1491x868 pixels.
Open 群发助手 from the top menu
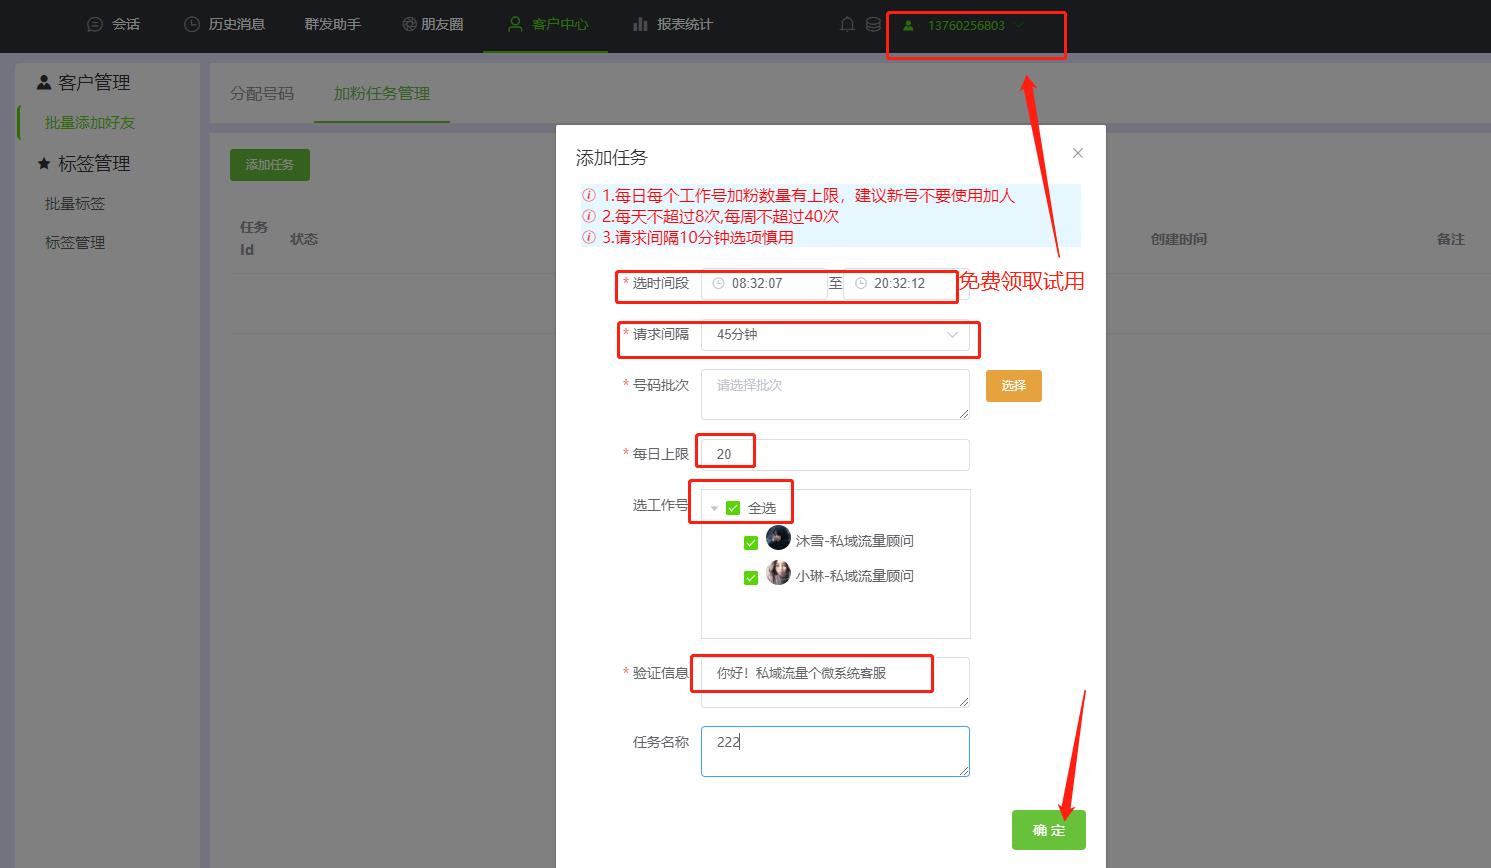(x=332, y=24)
